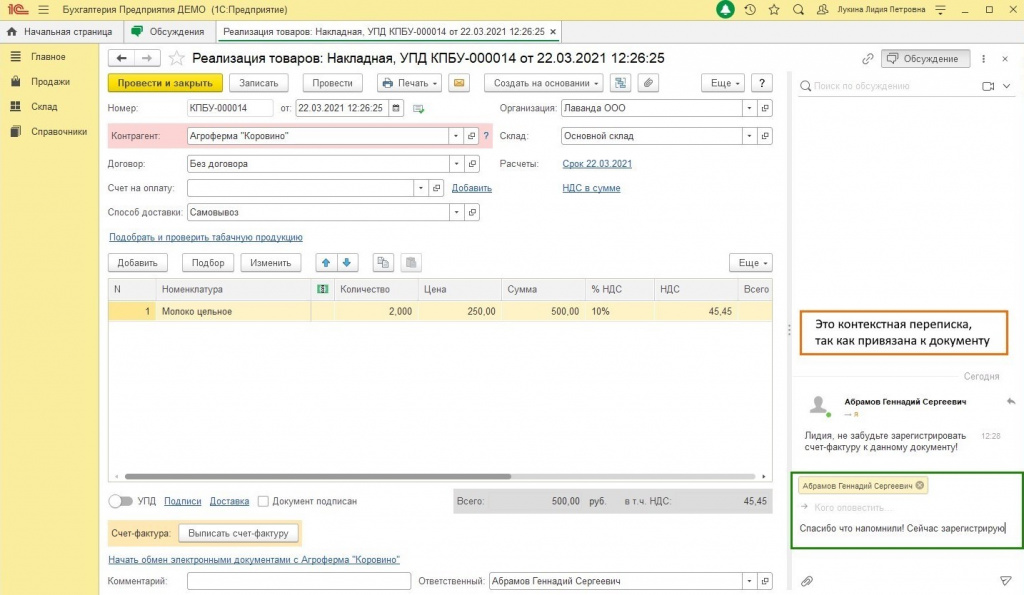Close the Реализация товаров tab
1024x595 pixels.
point(553,31)
